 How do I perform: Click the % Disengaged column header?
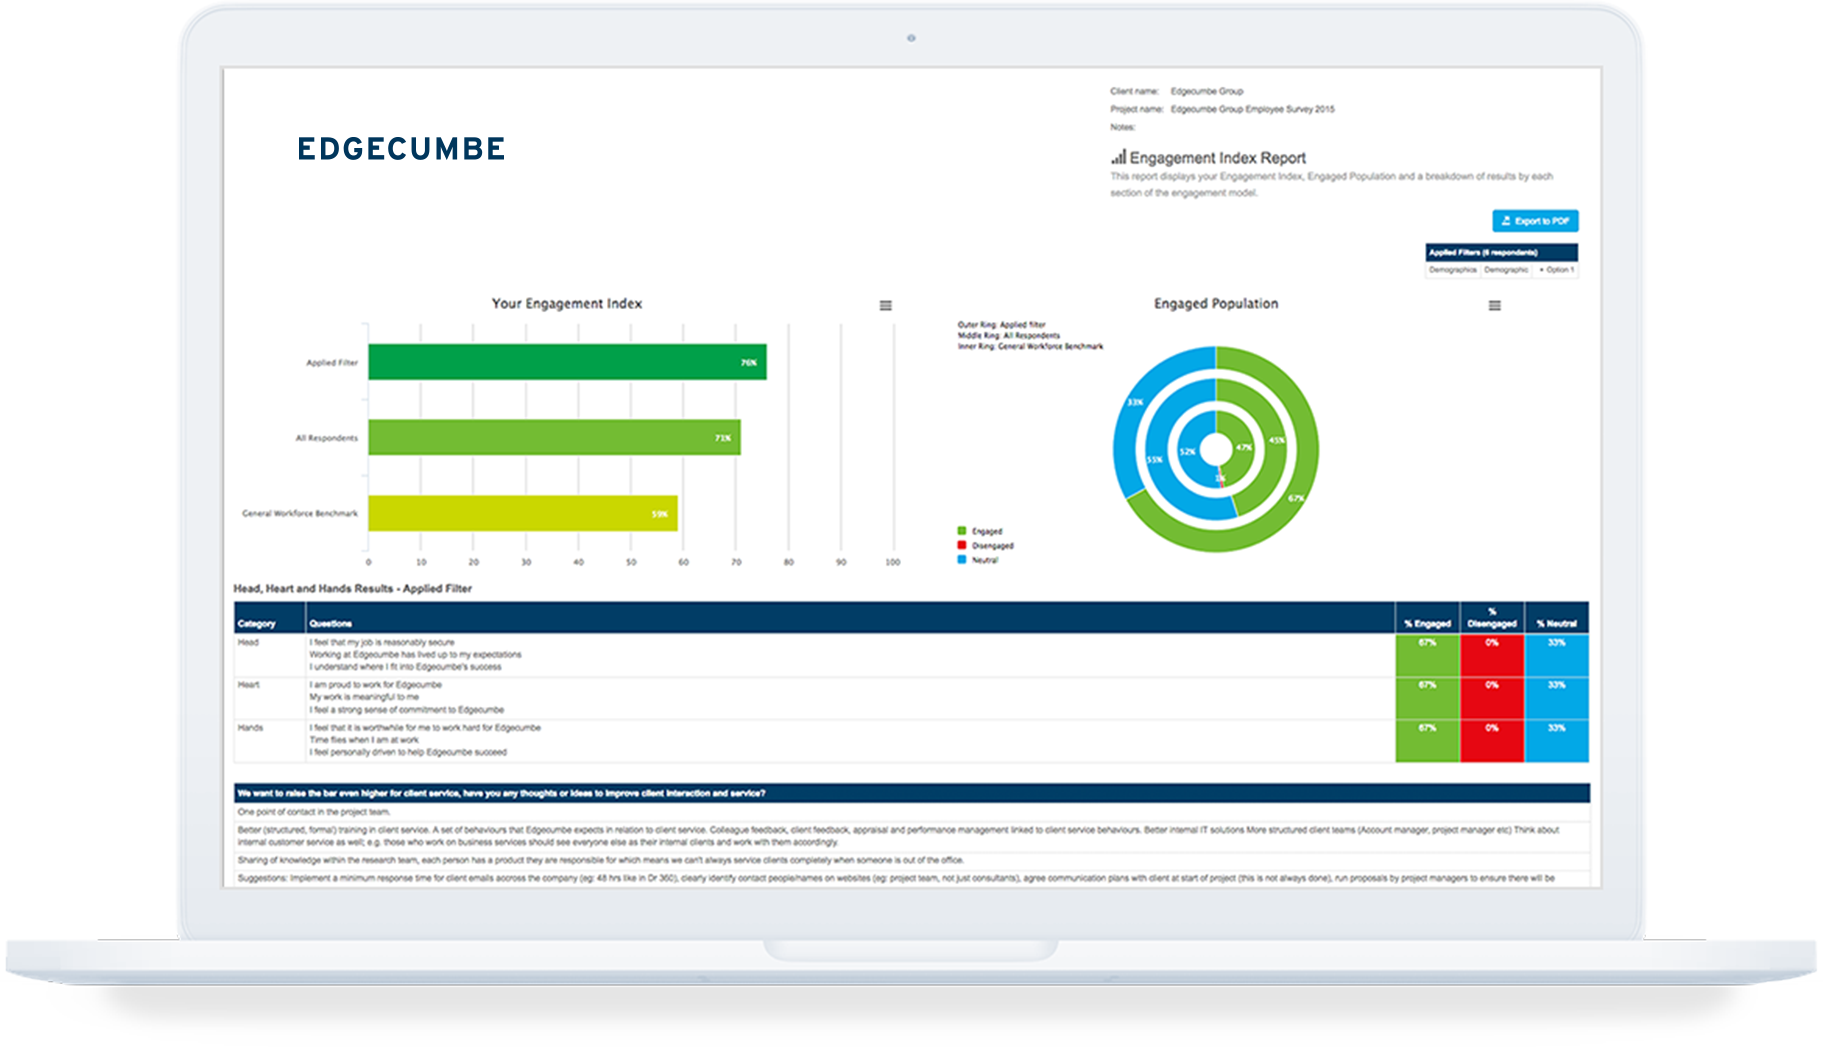[1492, 618]
